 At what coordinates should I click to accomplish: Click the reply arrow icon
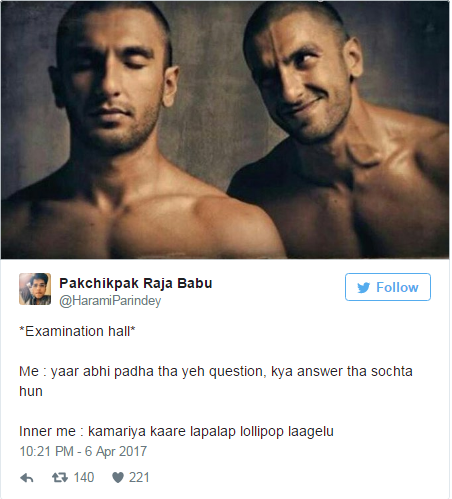tap(27, 478)
